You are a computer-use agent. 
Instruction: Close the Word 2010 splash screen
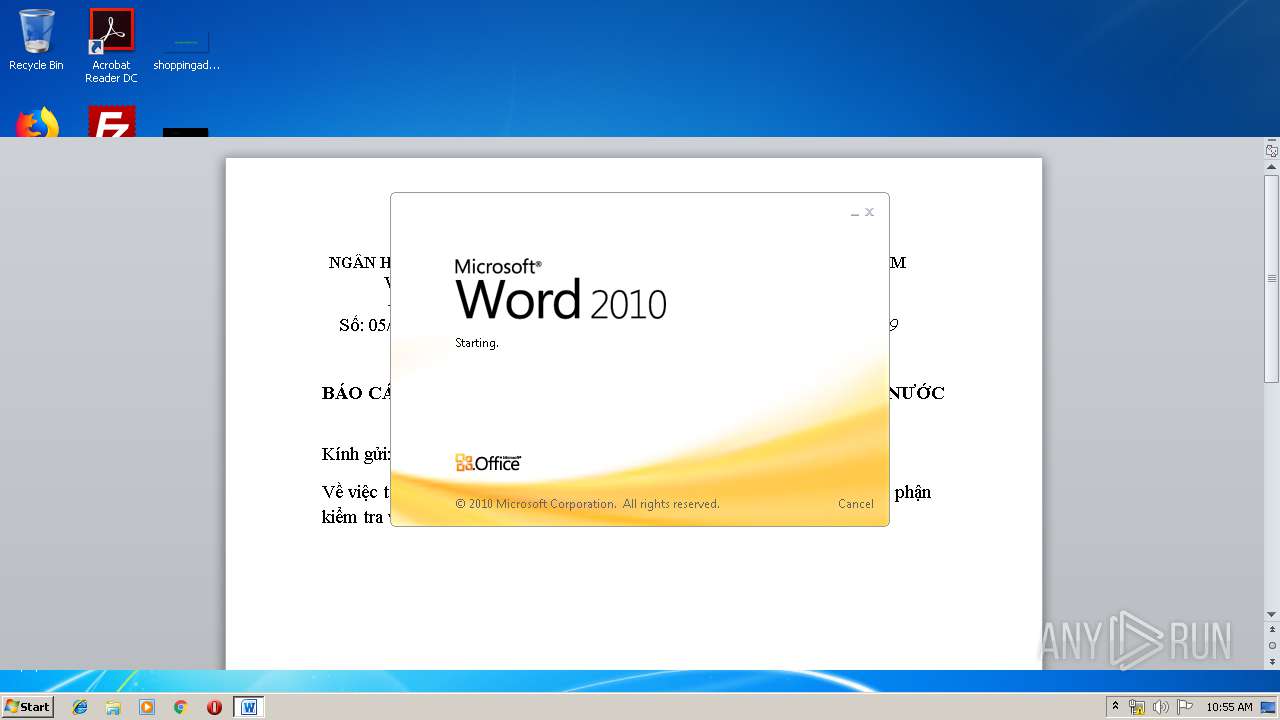[x=870, y=212]
